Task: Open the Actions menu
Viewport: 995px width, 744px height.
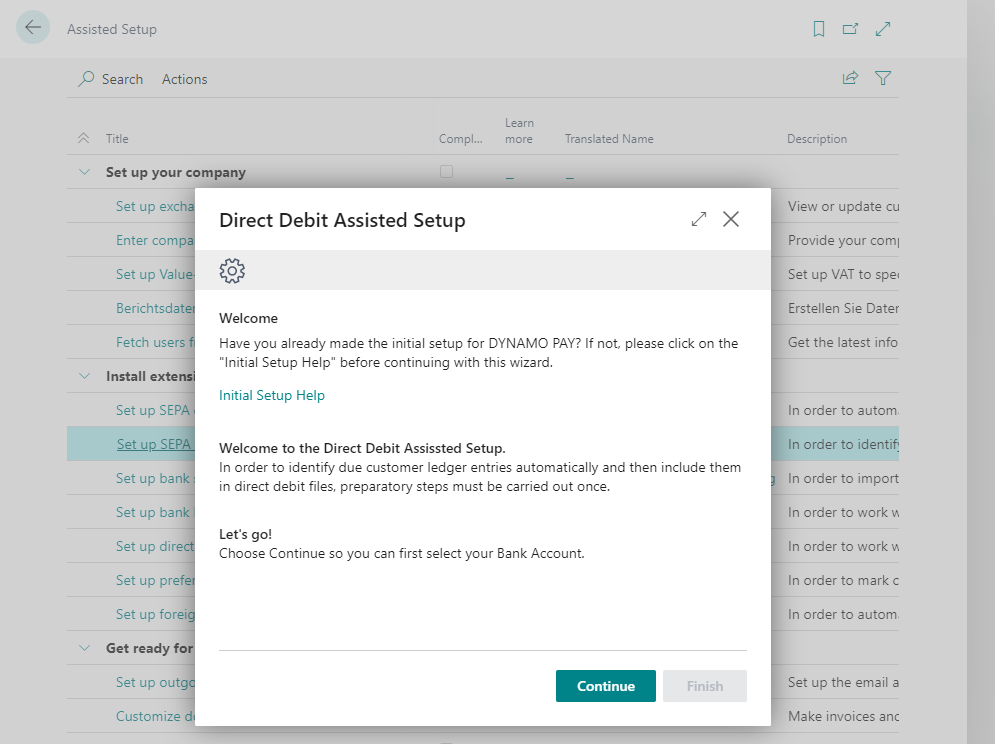Action: click(184, 78)
